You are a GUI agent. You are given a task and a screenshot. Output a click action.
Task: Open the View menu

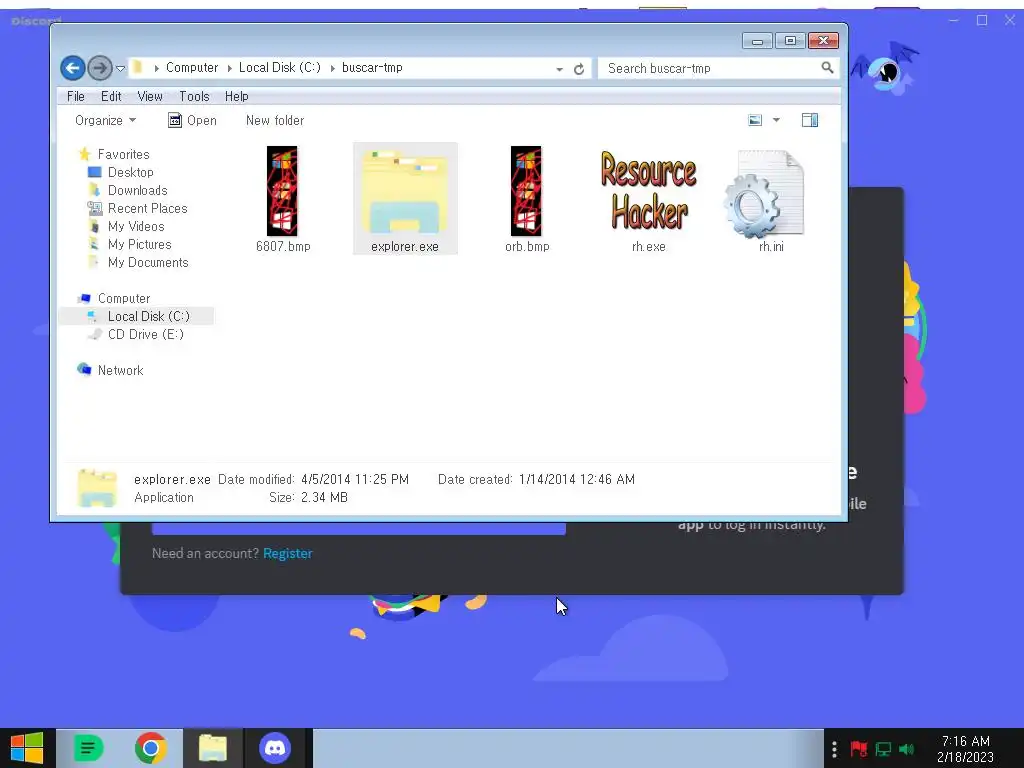click(x=150, y=96)
